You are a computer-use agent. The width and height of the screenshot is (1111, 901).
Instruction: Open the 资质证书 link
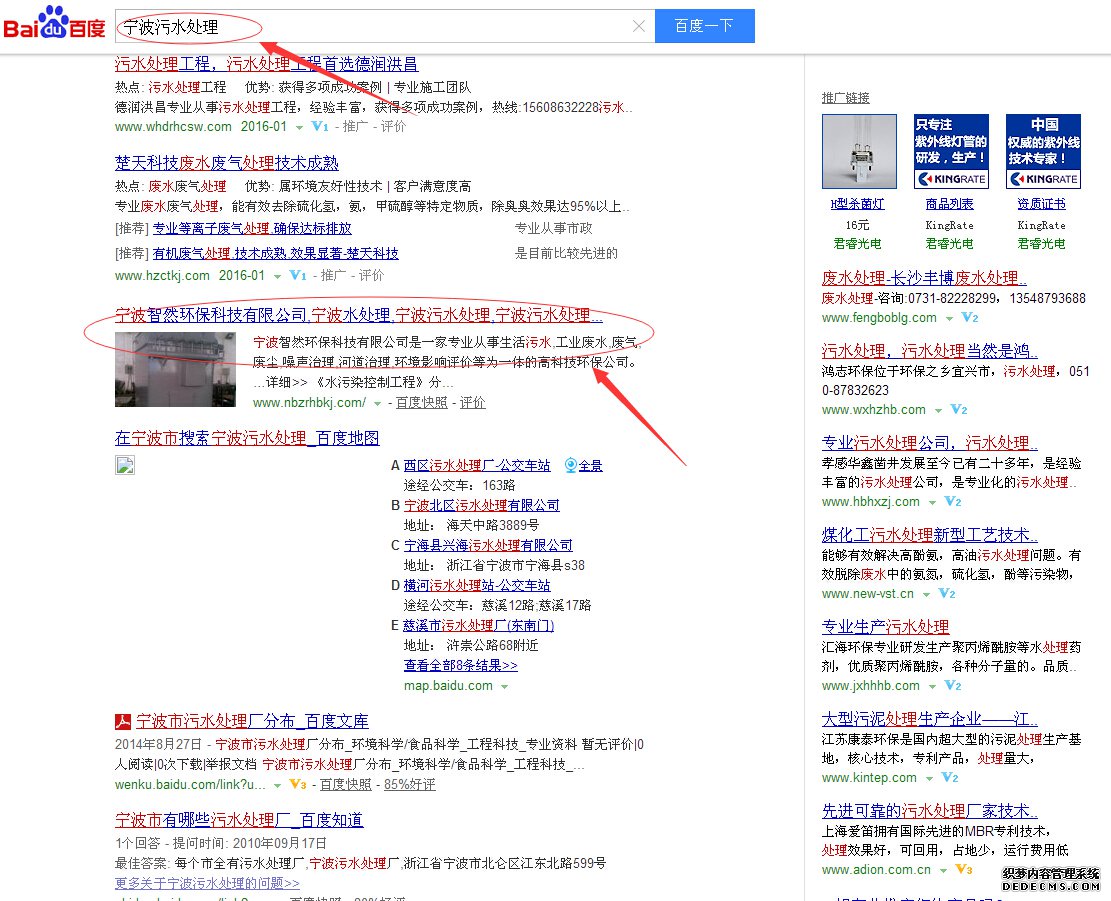point(1042,204)
